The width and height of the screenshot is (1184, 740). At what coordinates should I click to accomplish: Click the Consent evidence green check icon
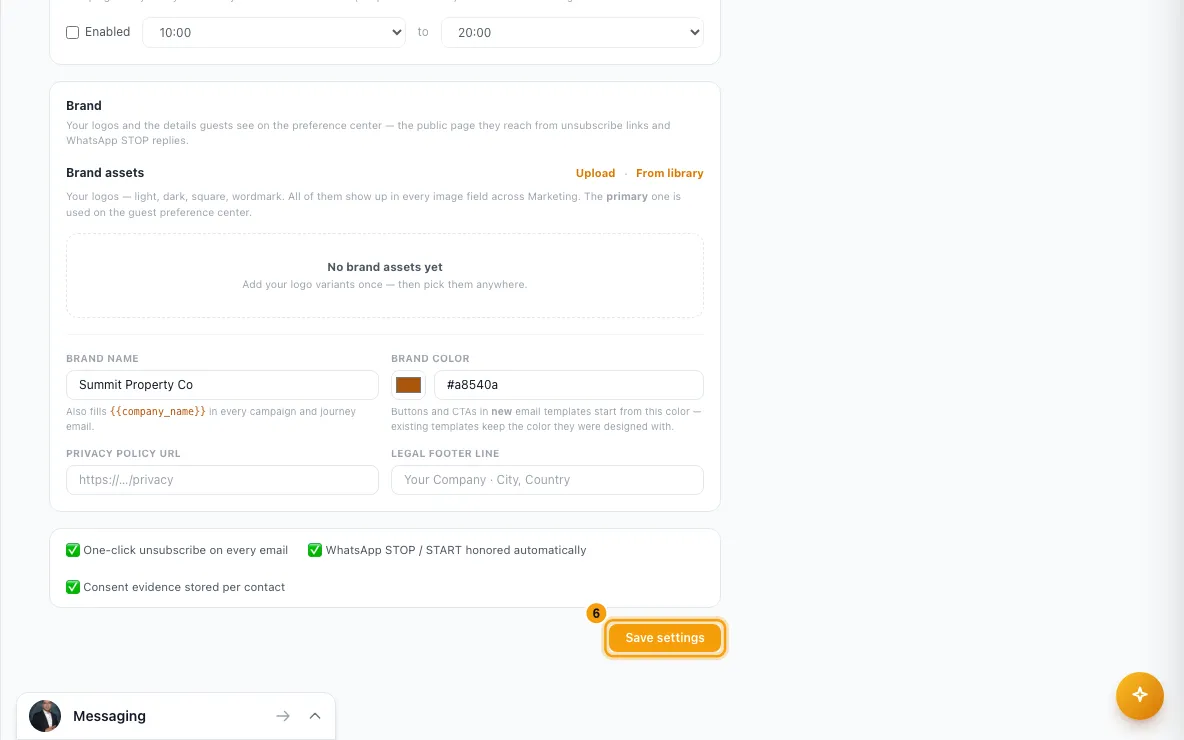73,587
